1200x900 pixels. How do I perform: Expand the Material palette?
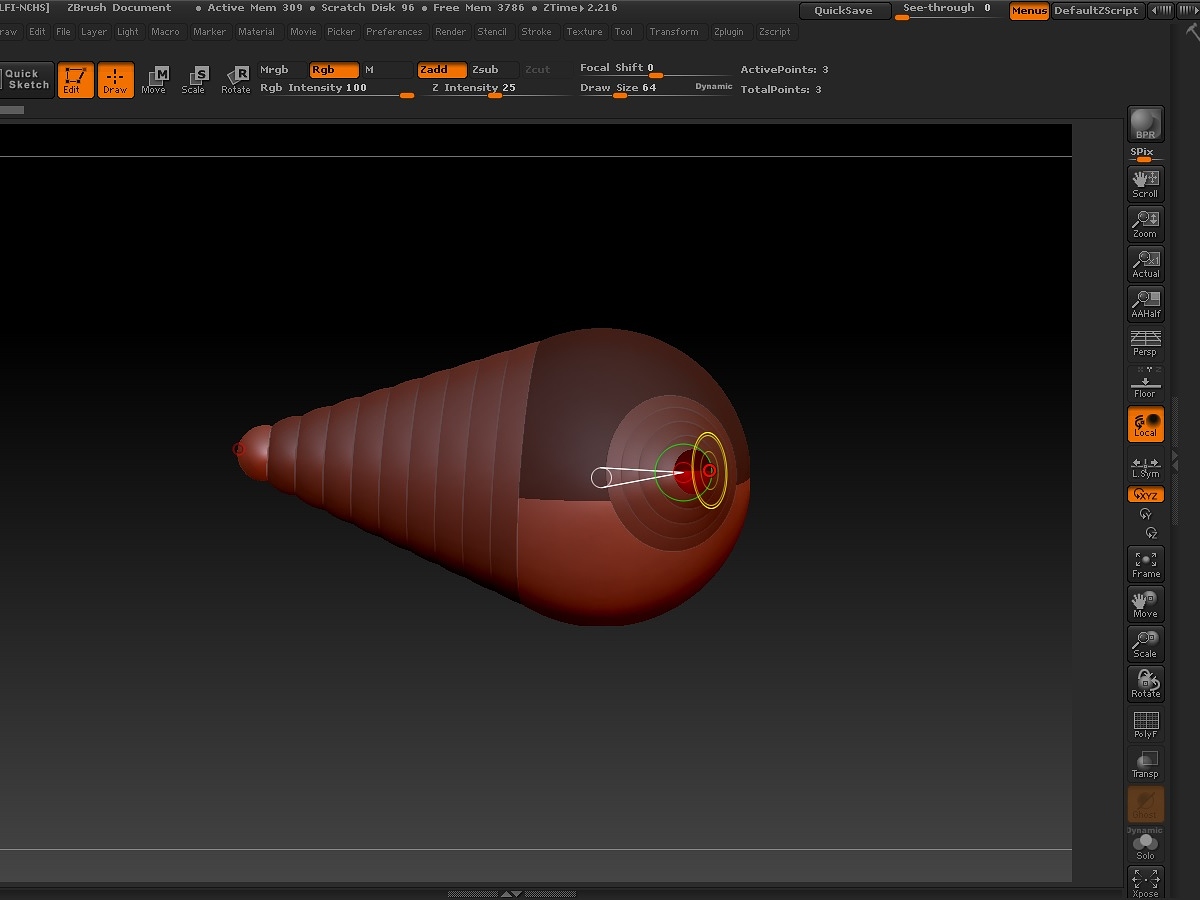tap(256, 32)
